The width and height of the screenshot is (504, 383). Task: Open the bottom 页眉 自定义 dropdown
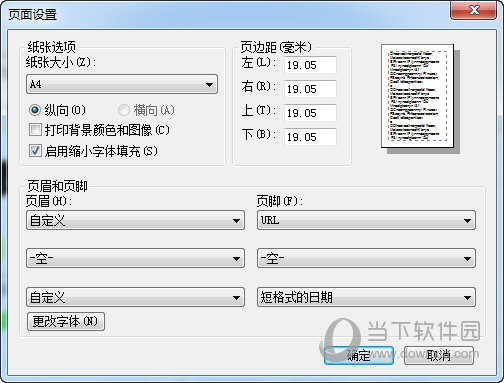135,297
